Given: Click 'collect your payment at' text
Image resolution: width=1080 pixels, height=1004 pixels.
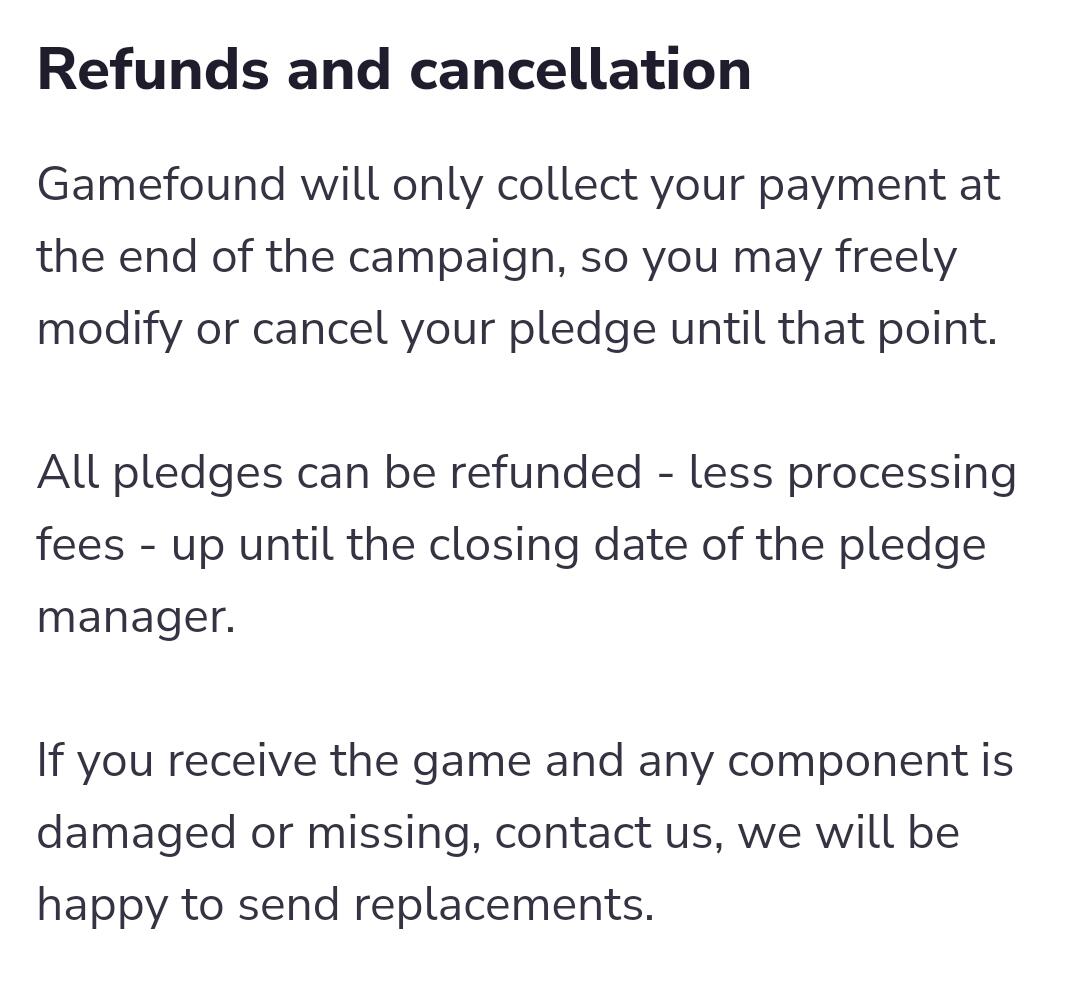Looking at the screenshot, I should 748,186.
